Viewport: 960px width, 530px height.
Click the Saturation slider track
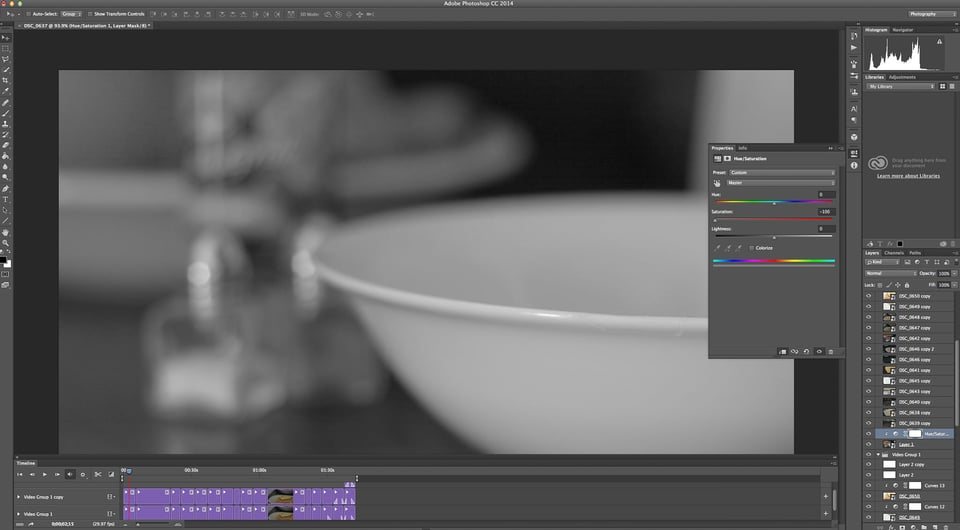click(773, 218)
